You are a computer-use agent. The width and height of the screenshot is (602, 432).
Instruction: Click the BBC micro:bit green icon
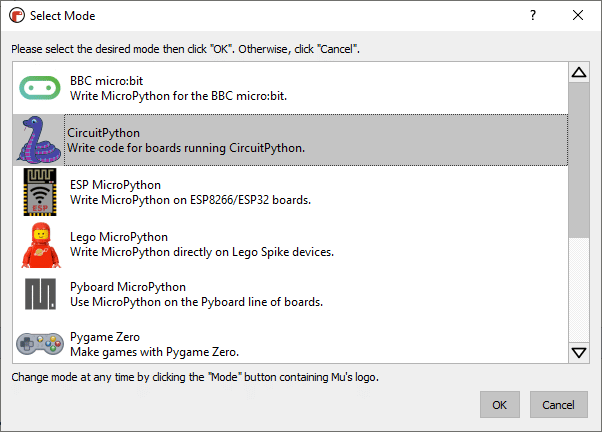pos(40,88)
